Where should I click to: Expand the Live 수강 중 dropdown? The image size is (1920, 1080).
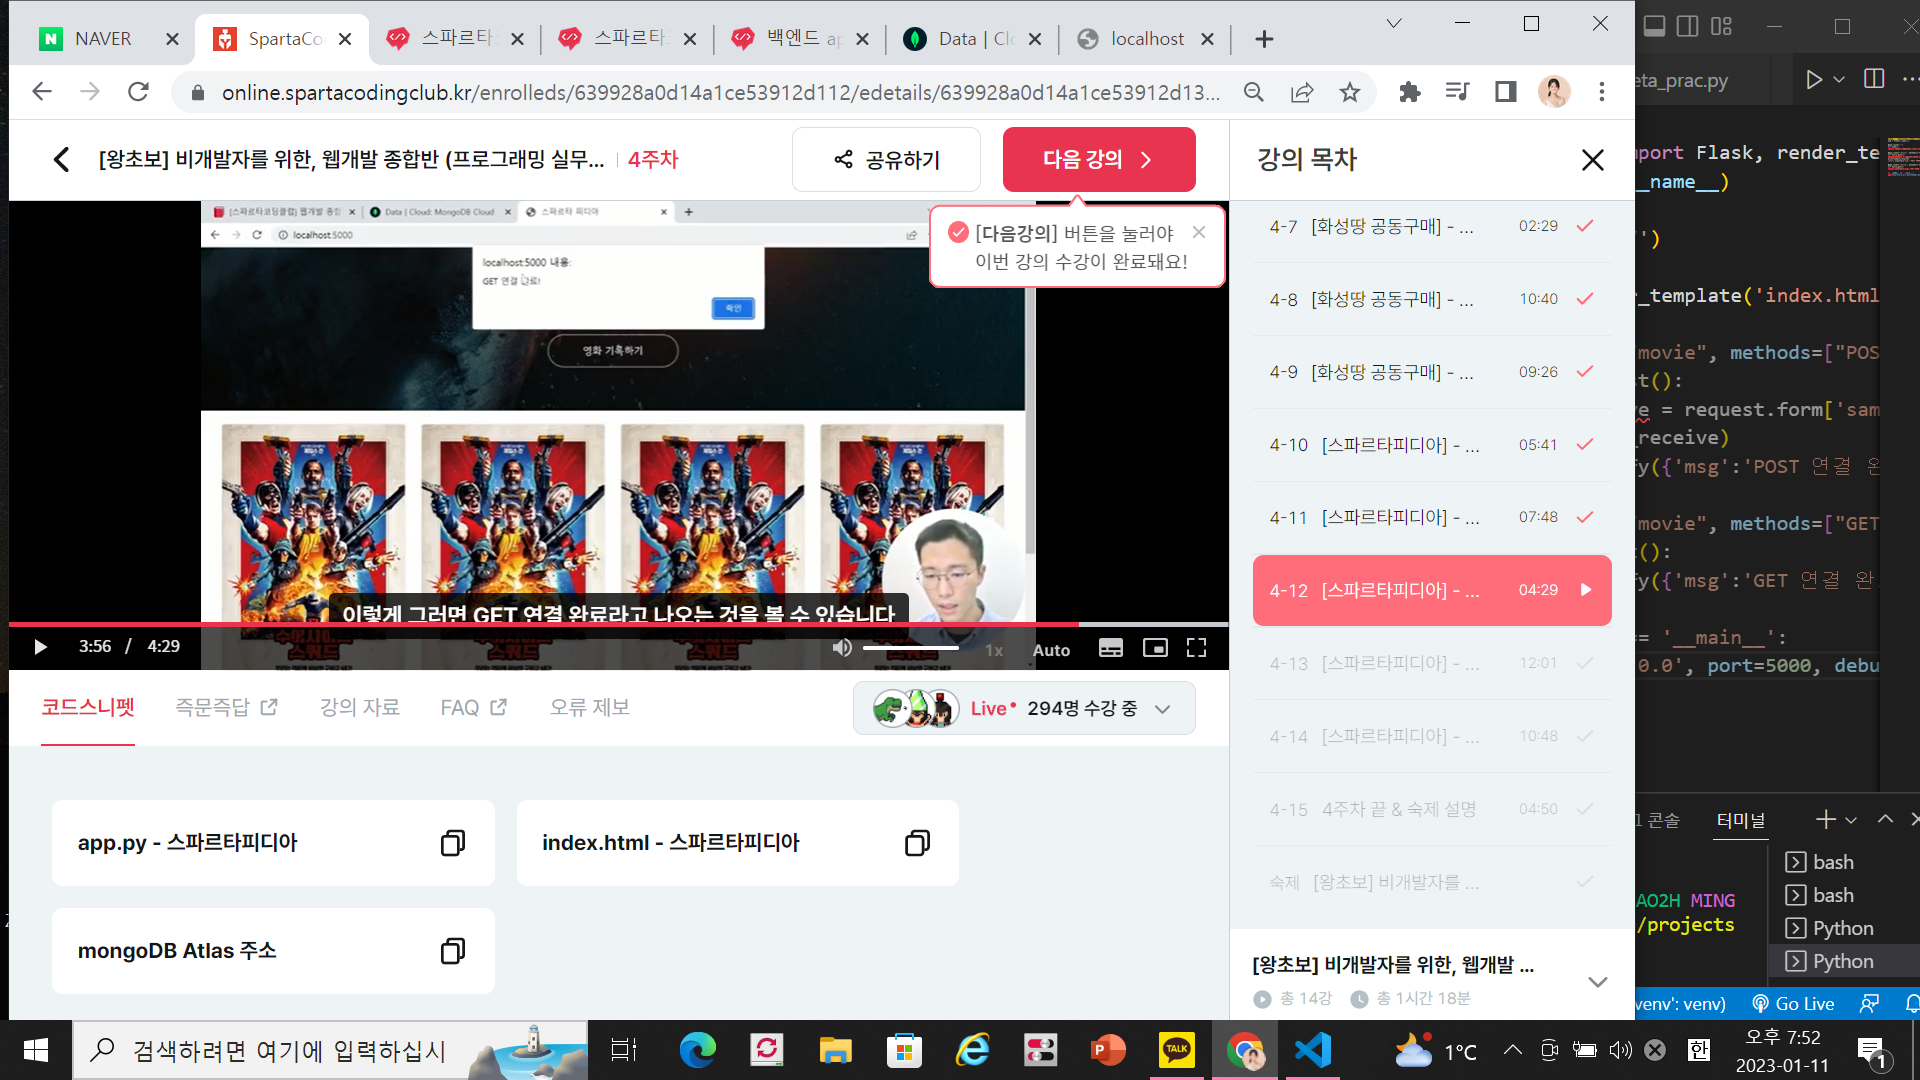tap(1024, 709)
